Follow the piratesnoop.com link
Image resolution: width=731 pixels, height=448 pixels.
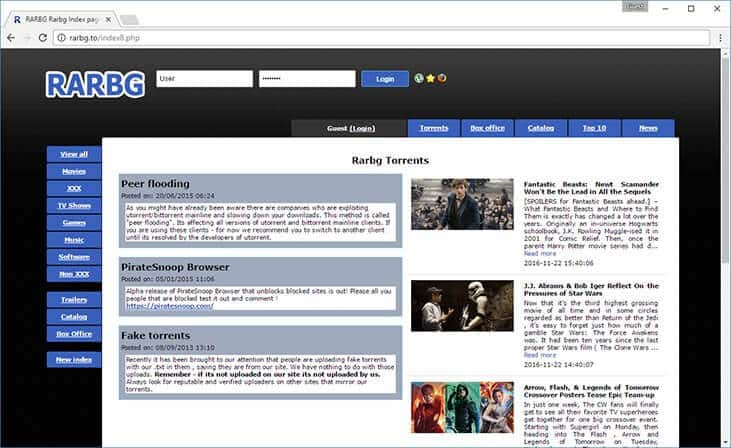(x=170, y=306)
